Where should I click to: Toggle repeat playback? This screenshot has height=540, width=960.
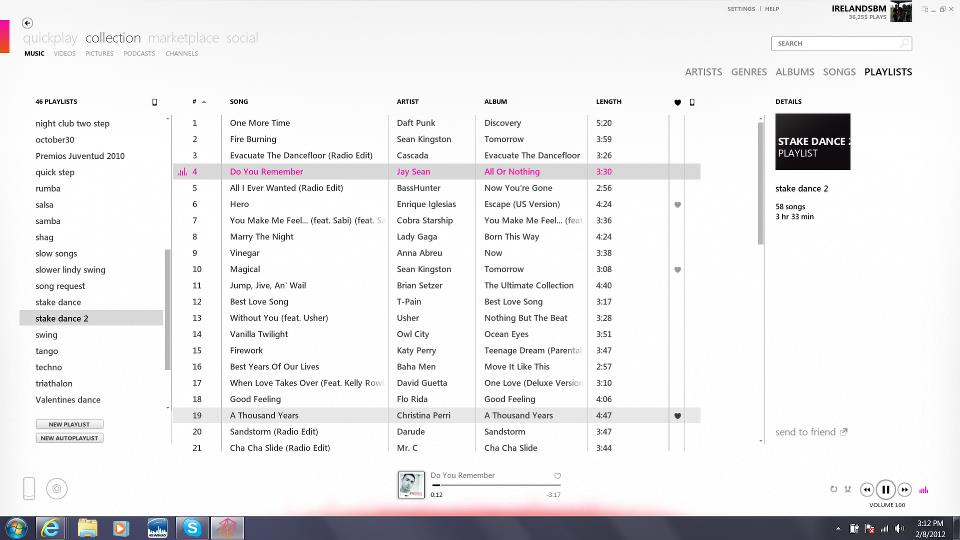tap(833, 489)
